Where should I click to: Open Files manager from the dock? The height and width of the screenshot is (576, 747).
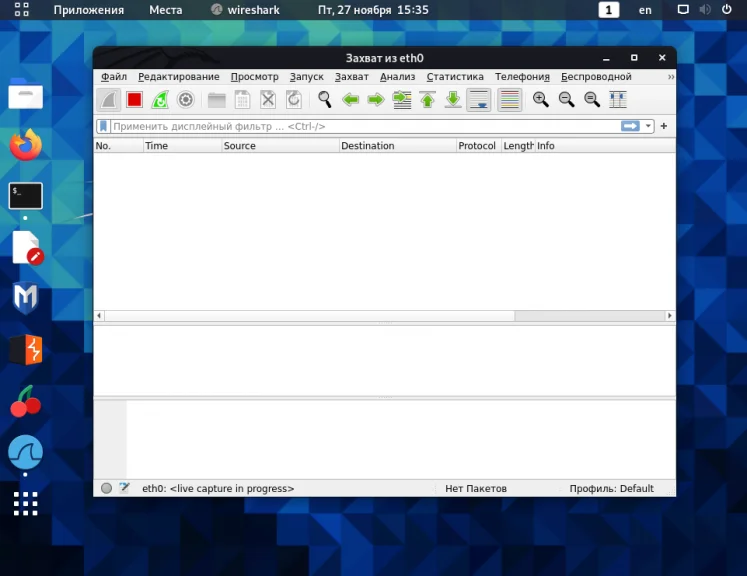tap(26, 94)
